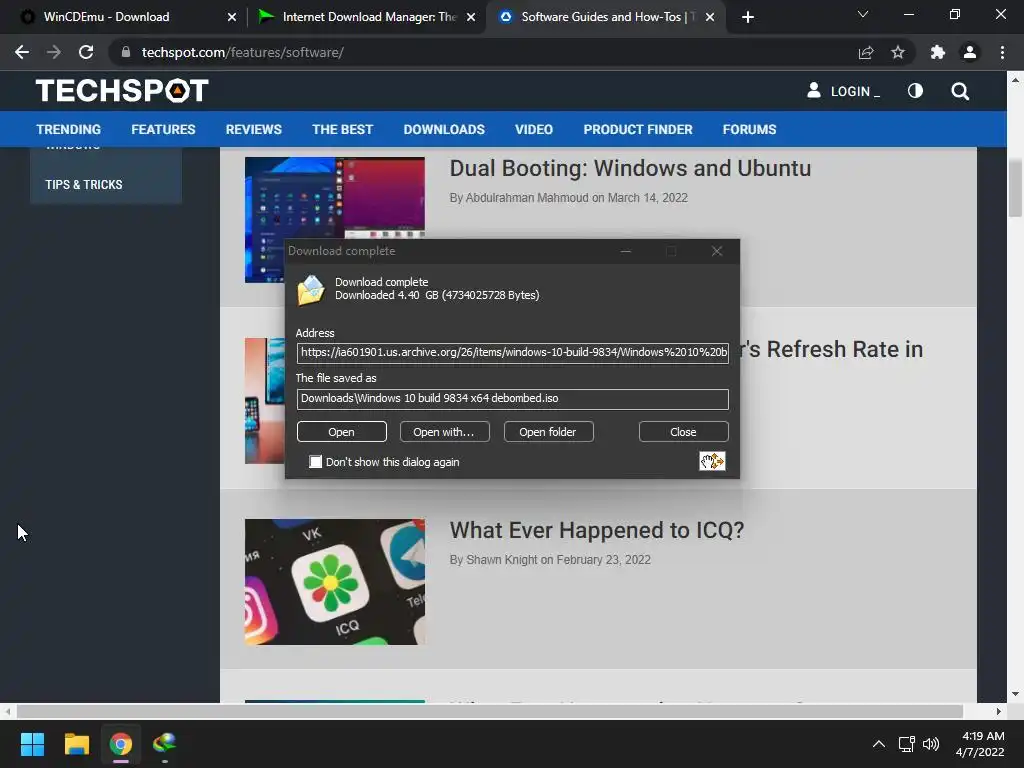Screen dimensions: 1024x768
Task: Click the Open folder button
Action: (548, 432)
